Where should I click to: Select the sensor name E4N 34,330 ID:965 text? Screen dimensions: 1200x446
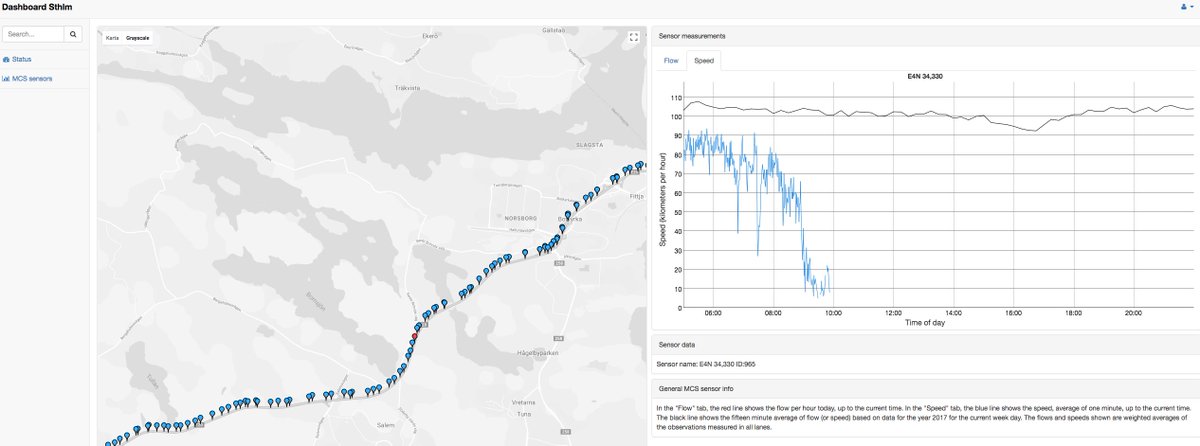pyautogui.click(x=706, y=364)
